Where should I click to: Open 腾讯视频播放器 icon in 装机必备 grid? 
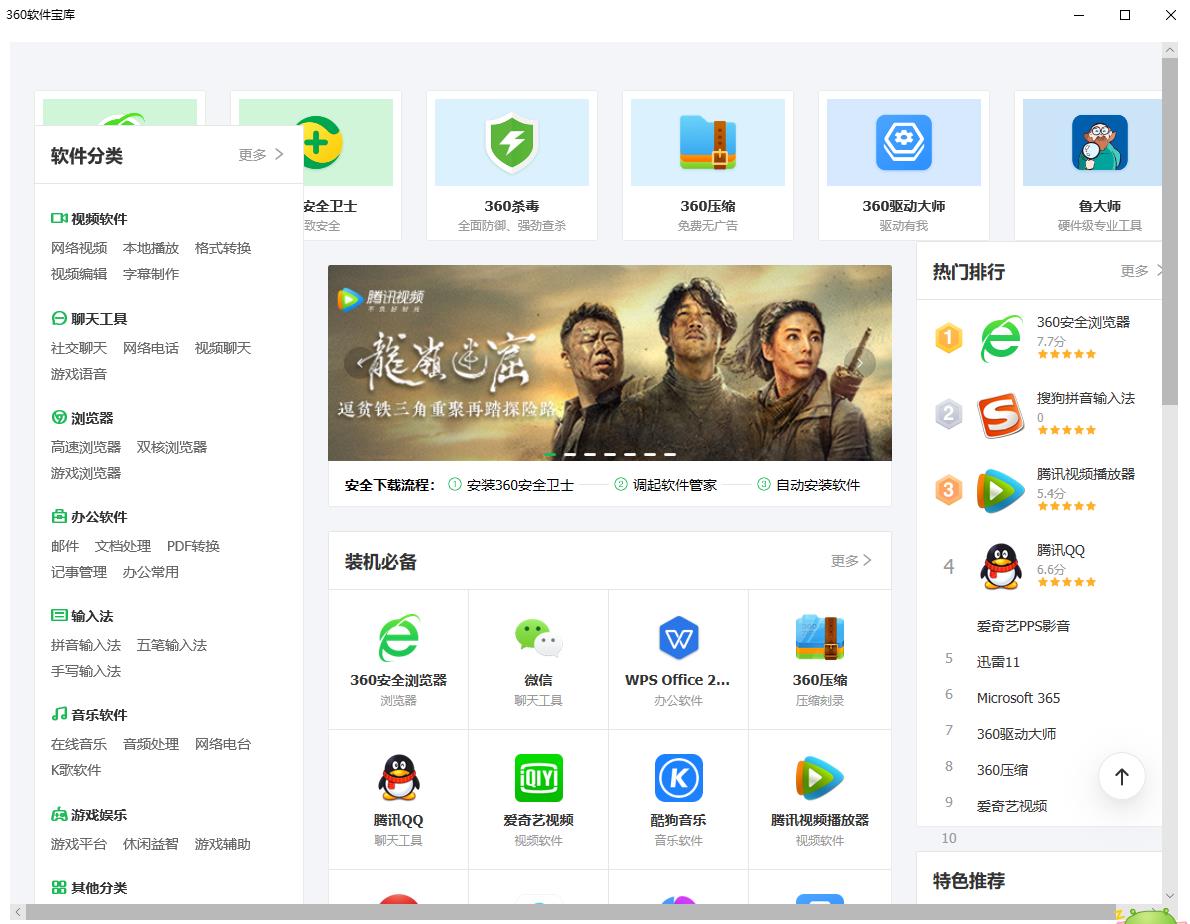tap(820, 778)
